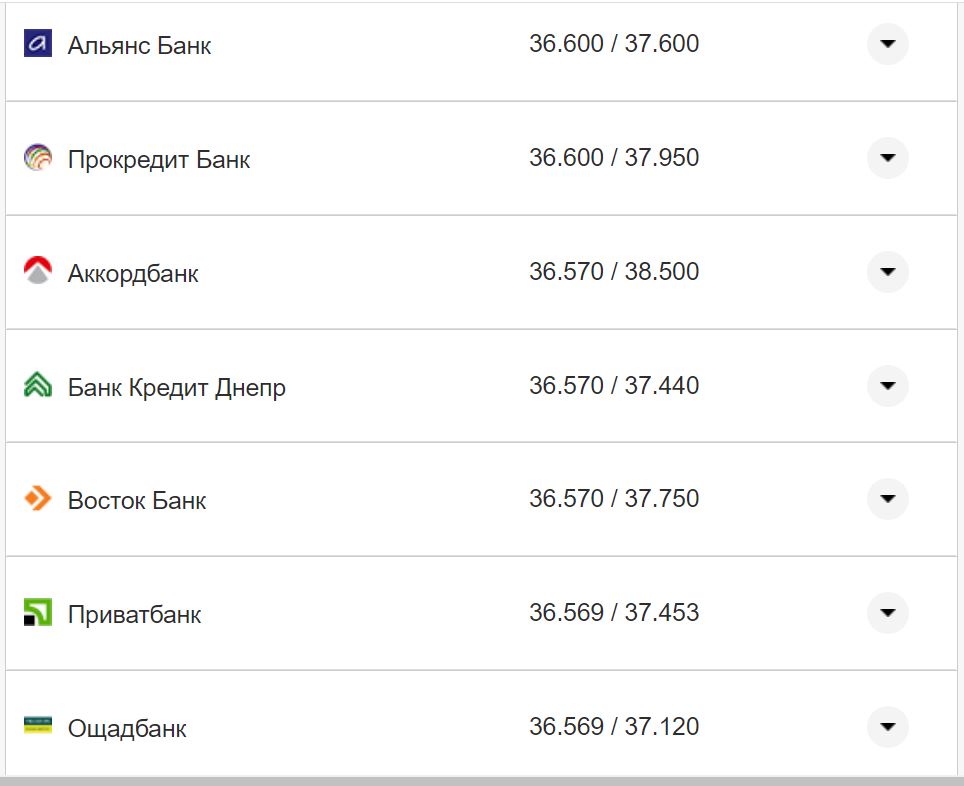Screen dimensions: 964x786
Task: Expand the Прокредит Банк rate details
Action: point(887,158)
